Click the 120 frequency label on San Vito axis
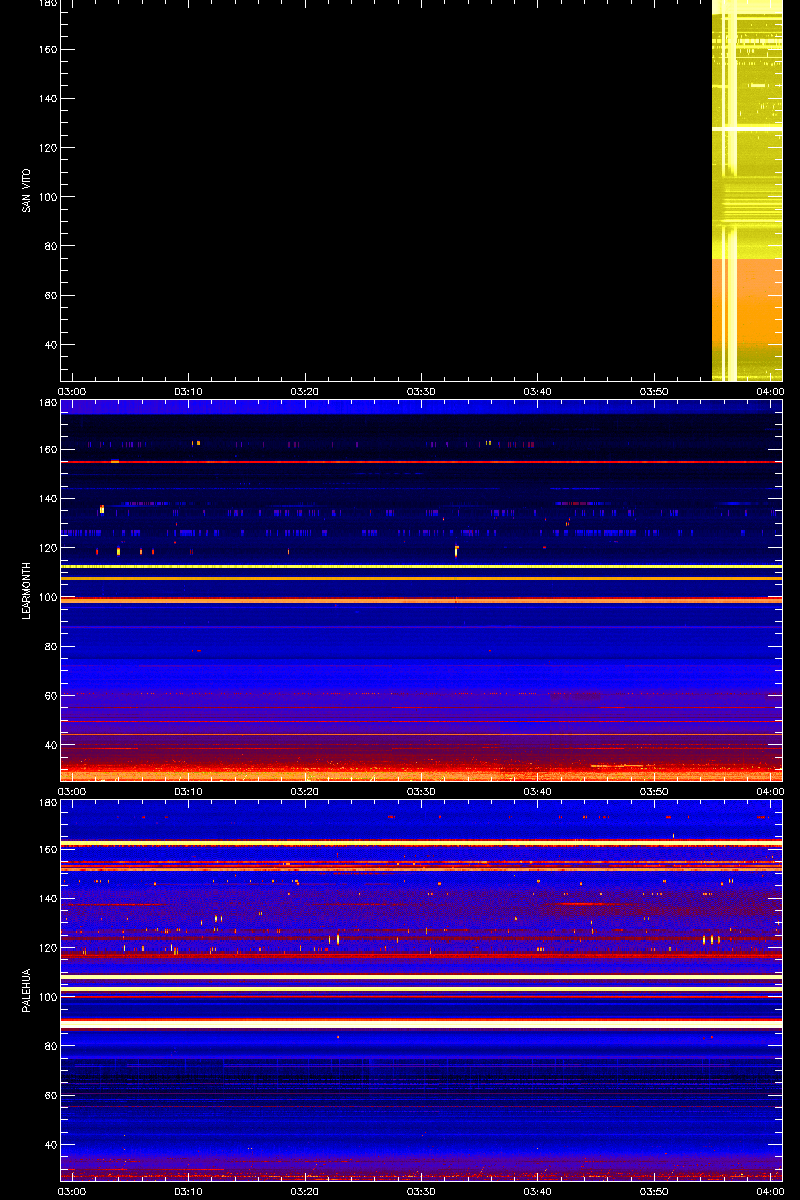The image size is (800, 1200). 46,148
